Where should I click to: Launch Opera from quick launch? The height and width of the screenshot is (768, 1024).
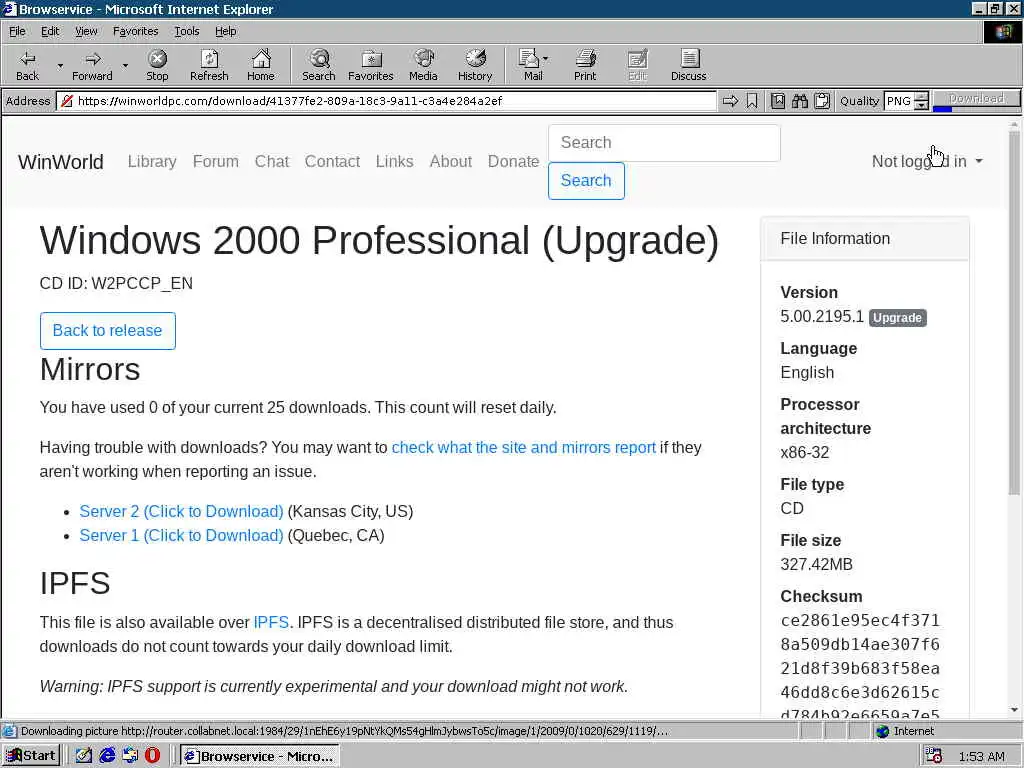(152, 756)
